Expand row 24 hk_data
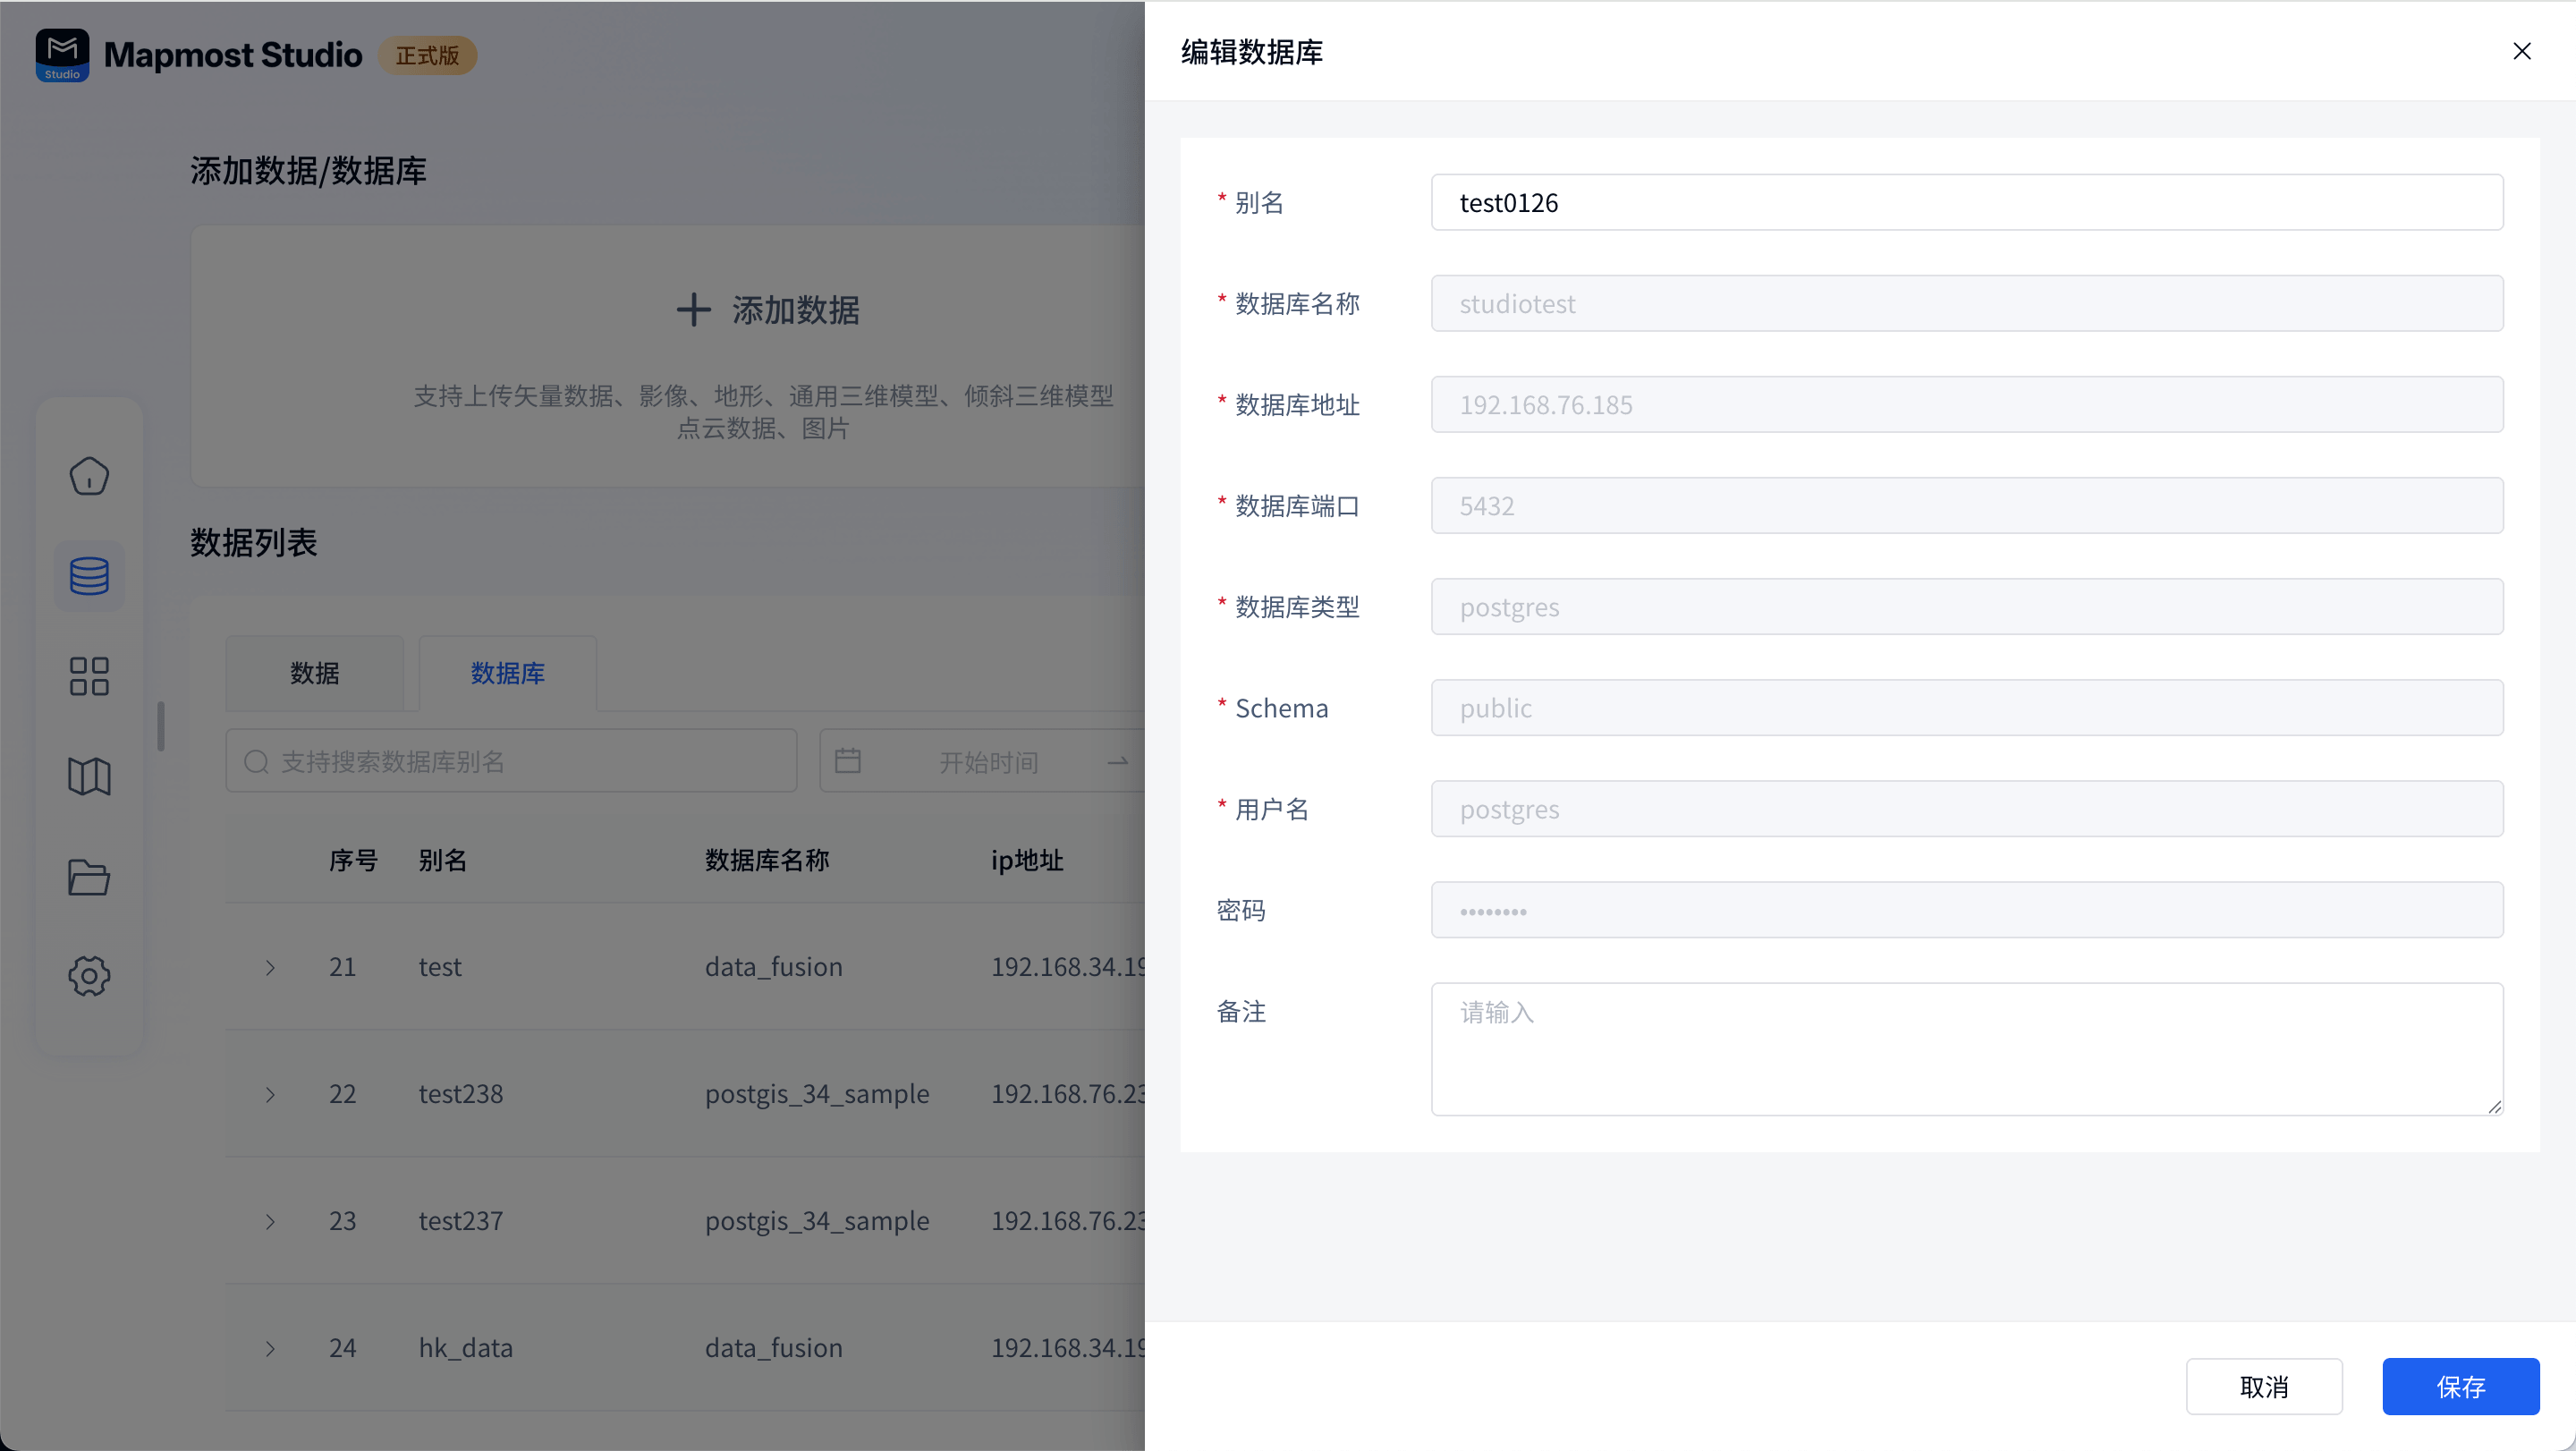Viewport: 2576px width, 1451px height. coord(270,1348)
